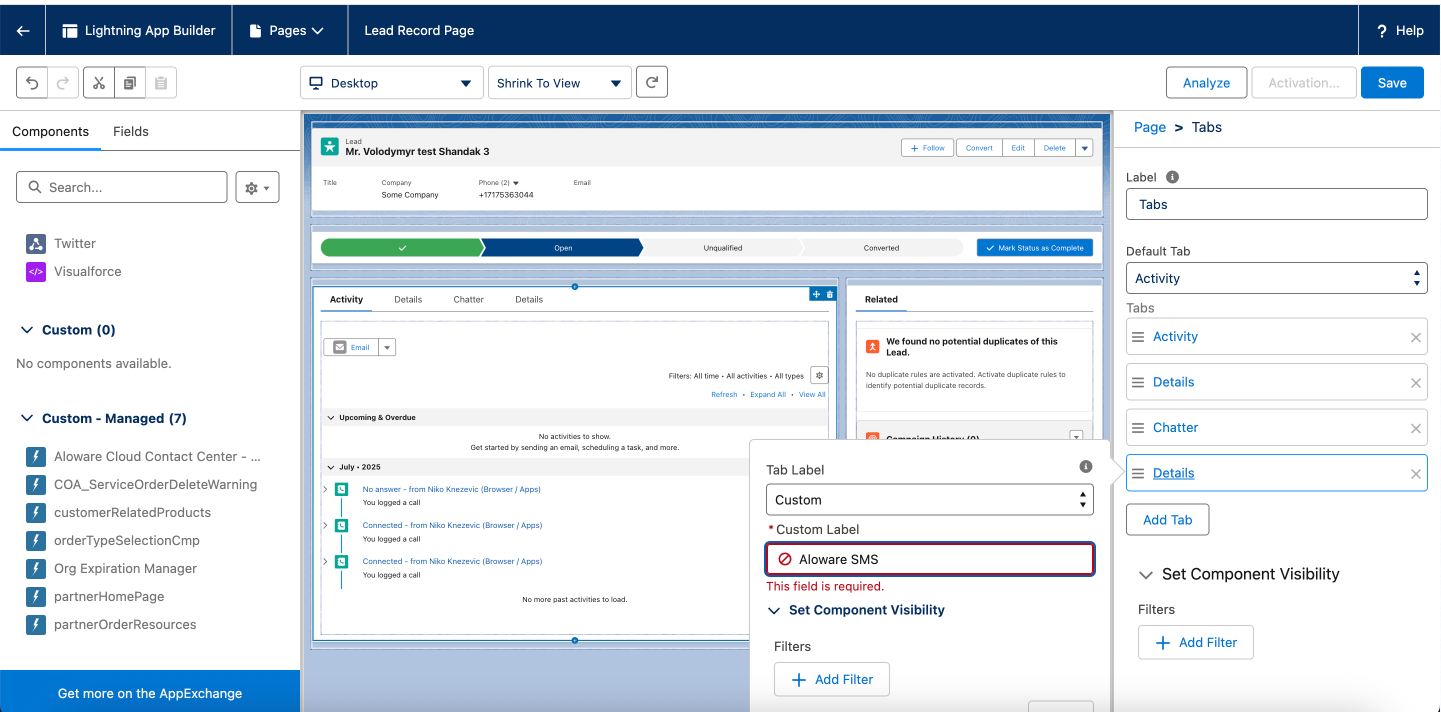The width and height of the screenshot is (1441, 712).
Task: Click the undo icon
Action: click(x=32, y=83)
